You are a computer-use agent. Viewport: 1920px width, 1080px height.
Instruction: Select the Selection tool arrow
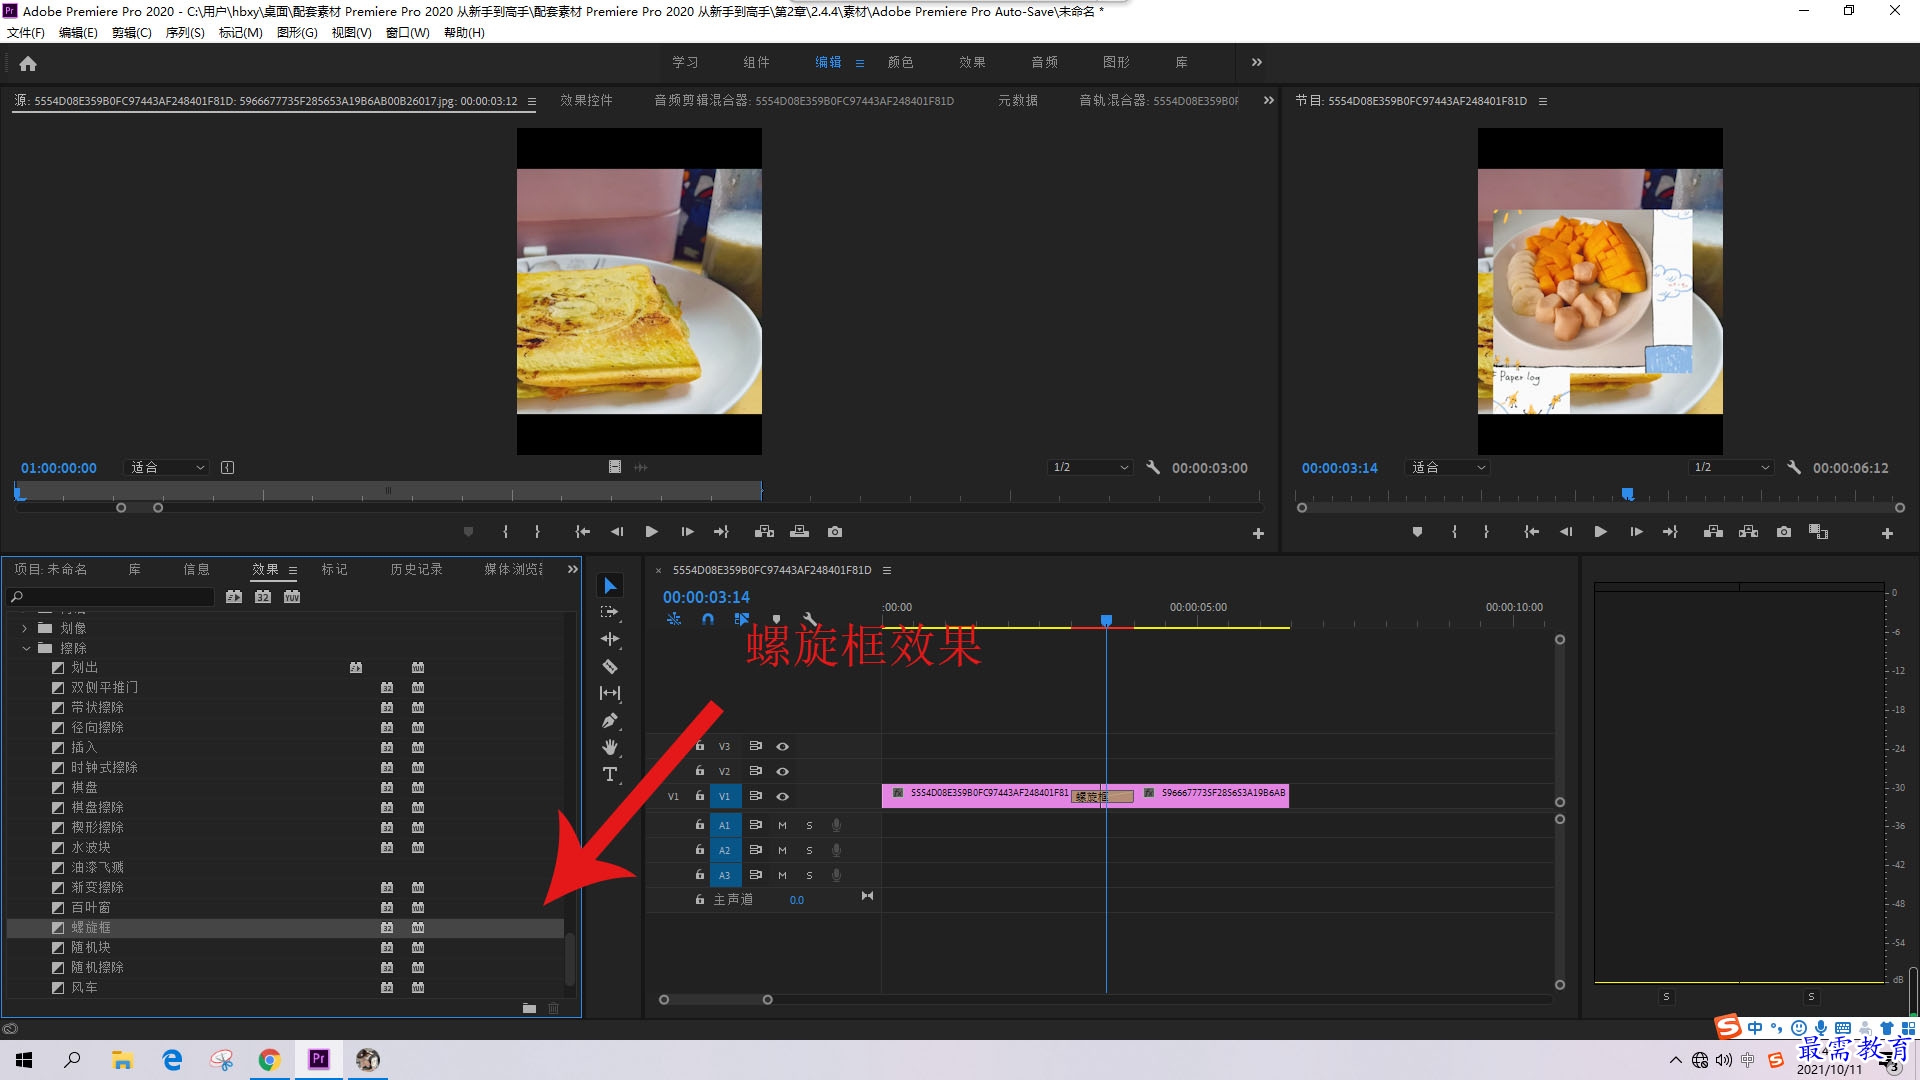pos(610,586)
